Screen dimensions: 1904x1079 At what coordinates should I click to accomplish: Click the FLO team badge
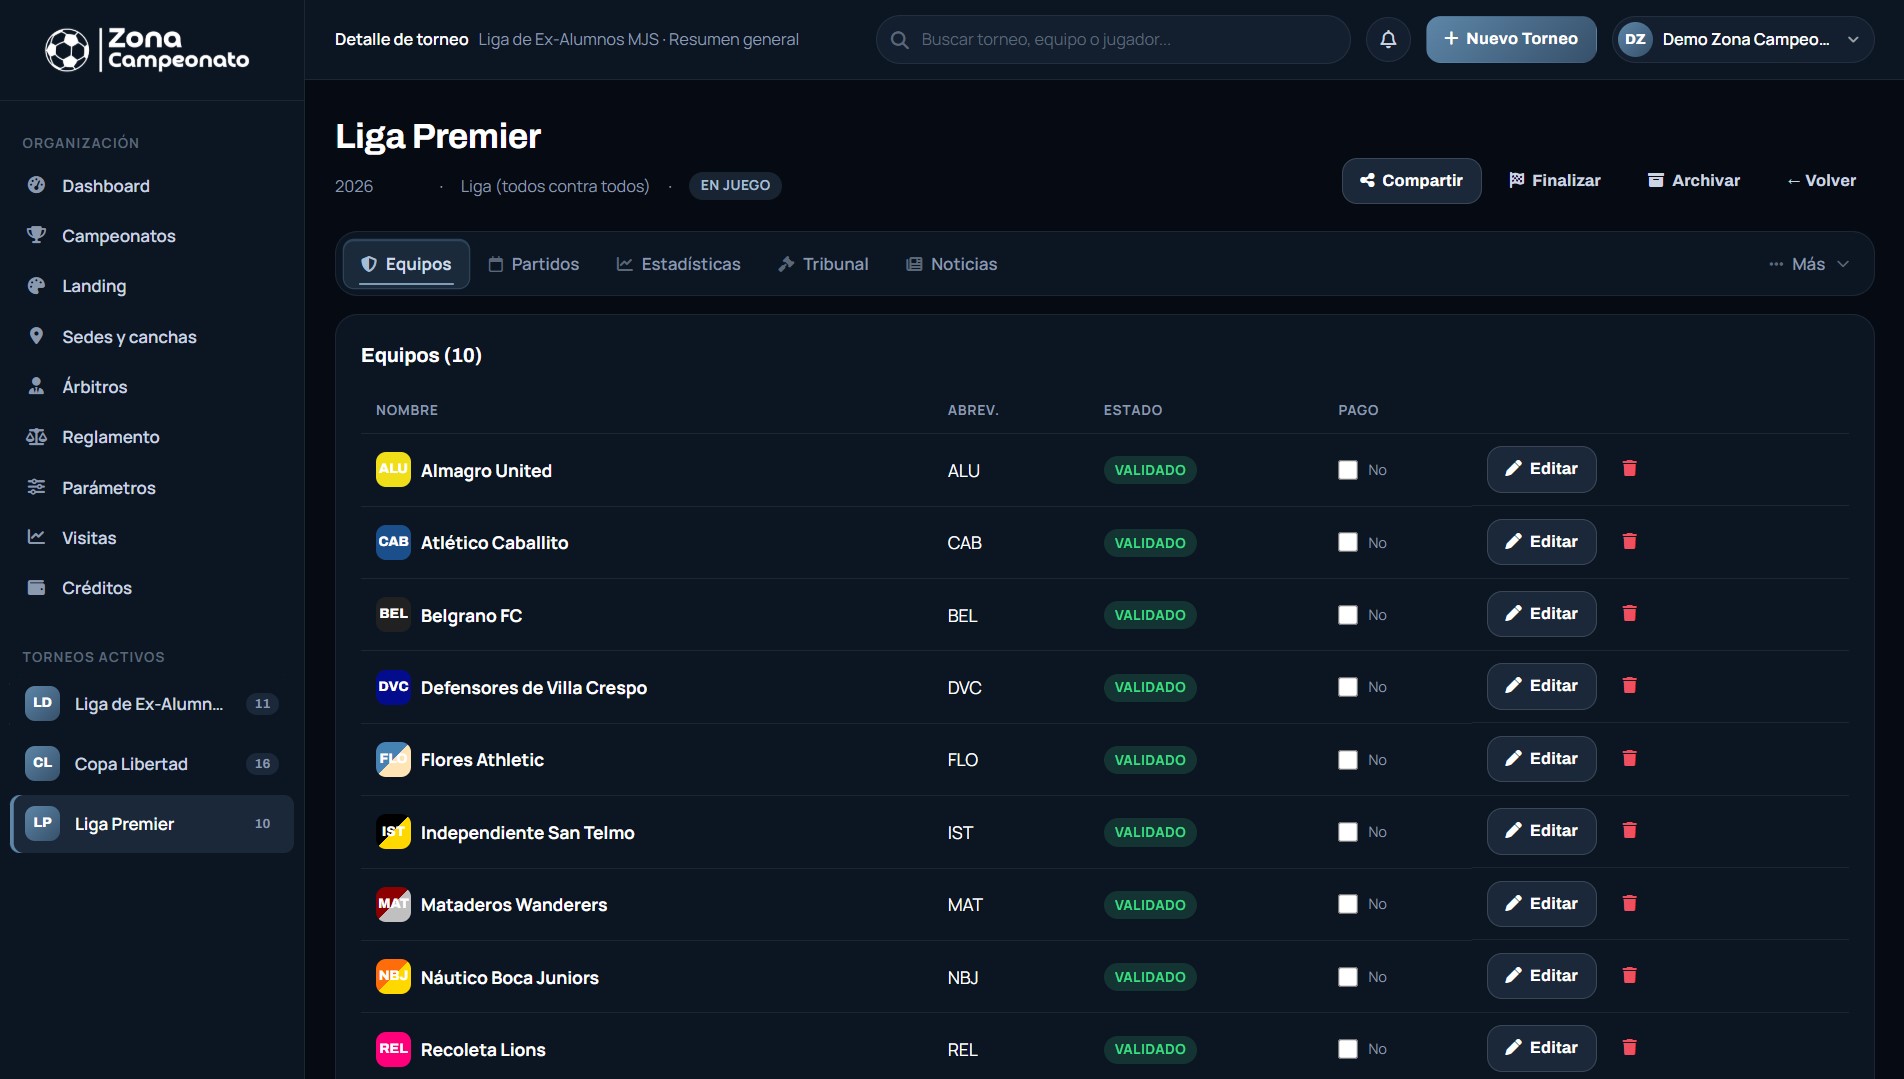click(393, 759)
